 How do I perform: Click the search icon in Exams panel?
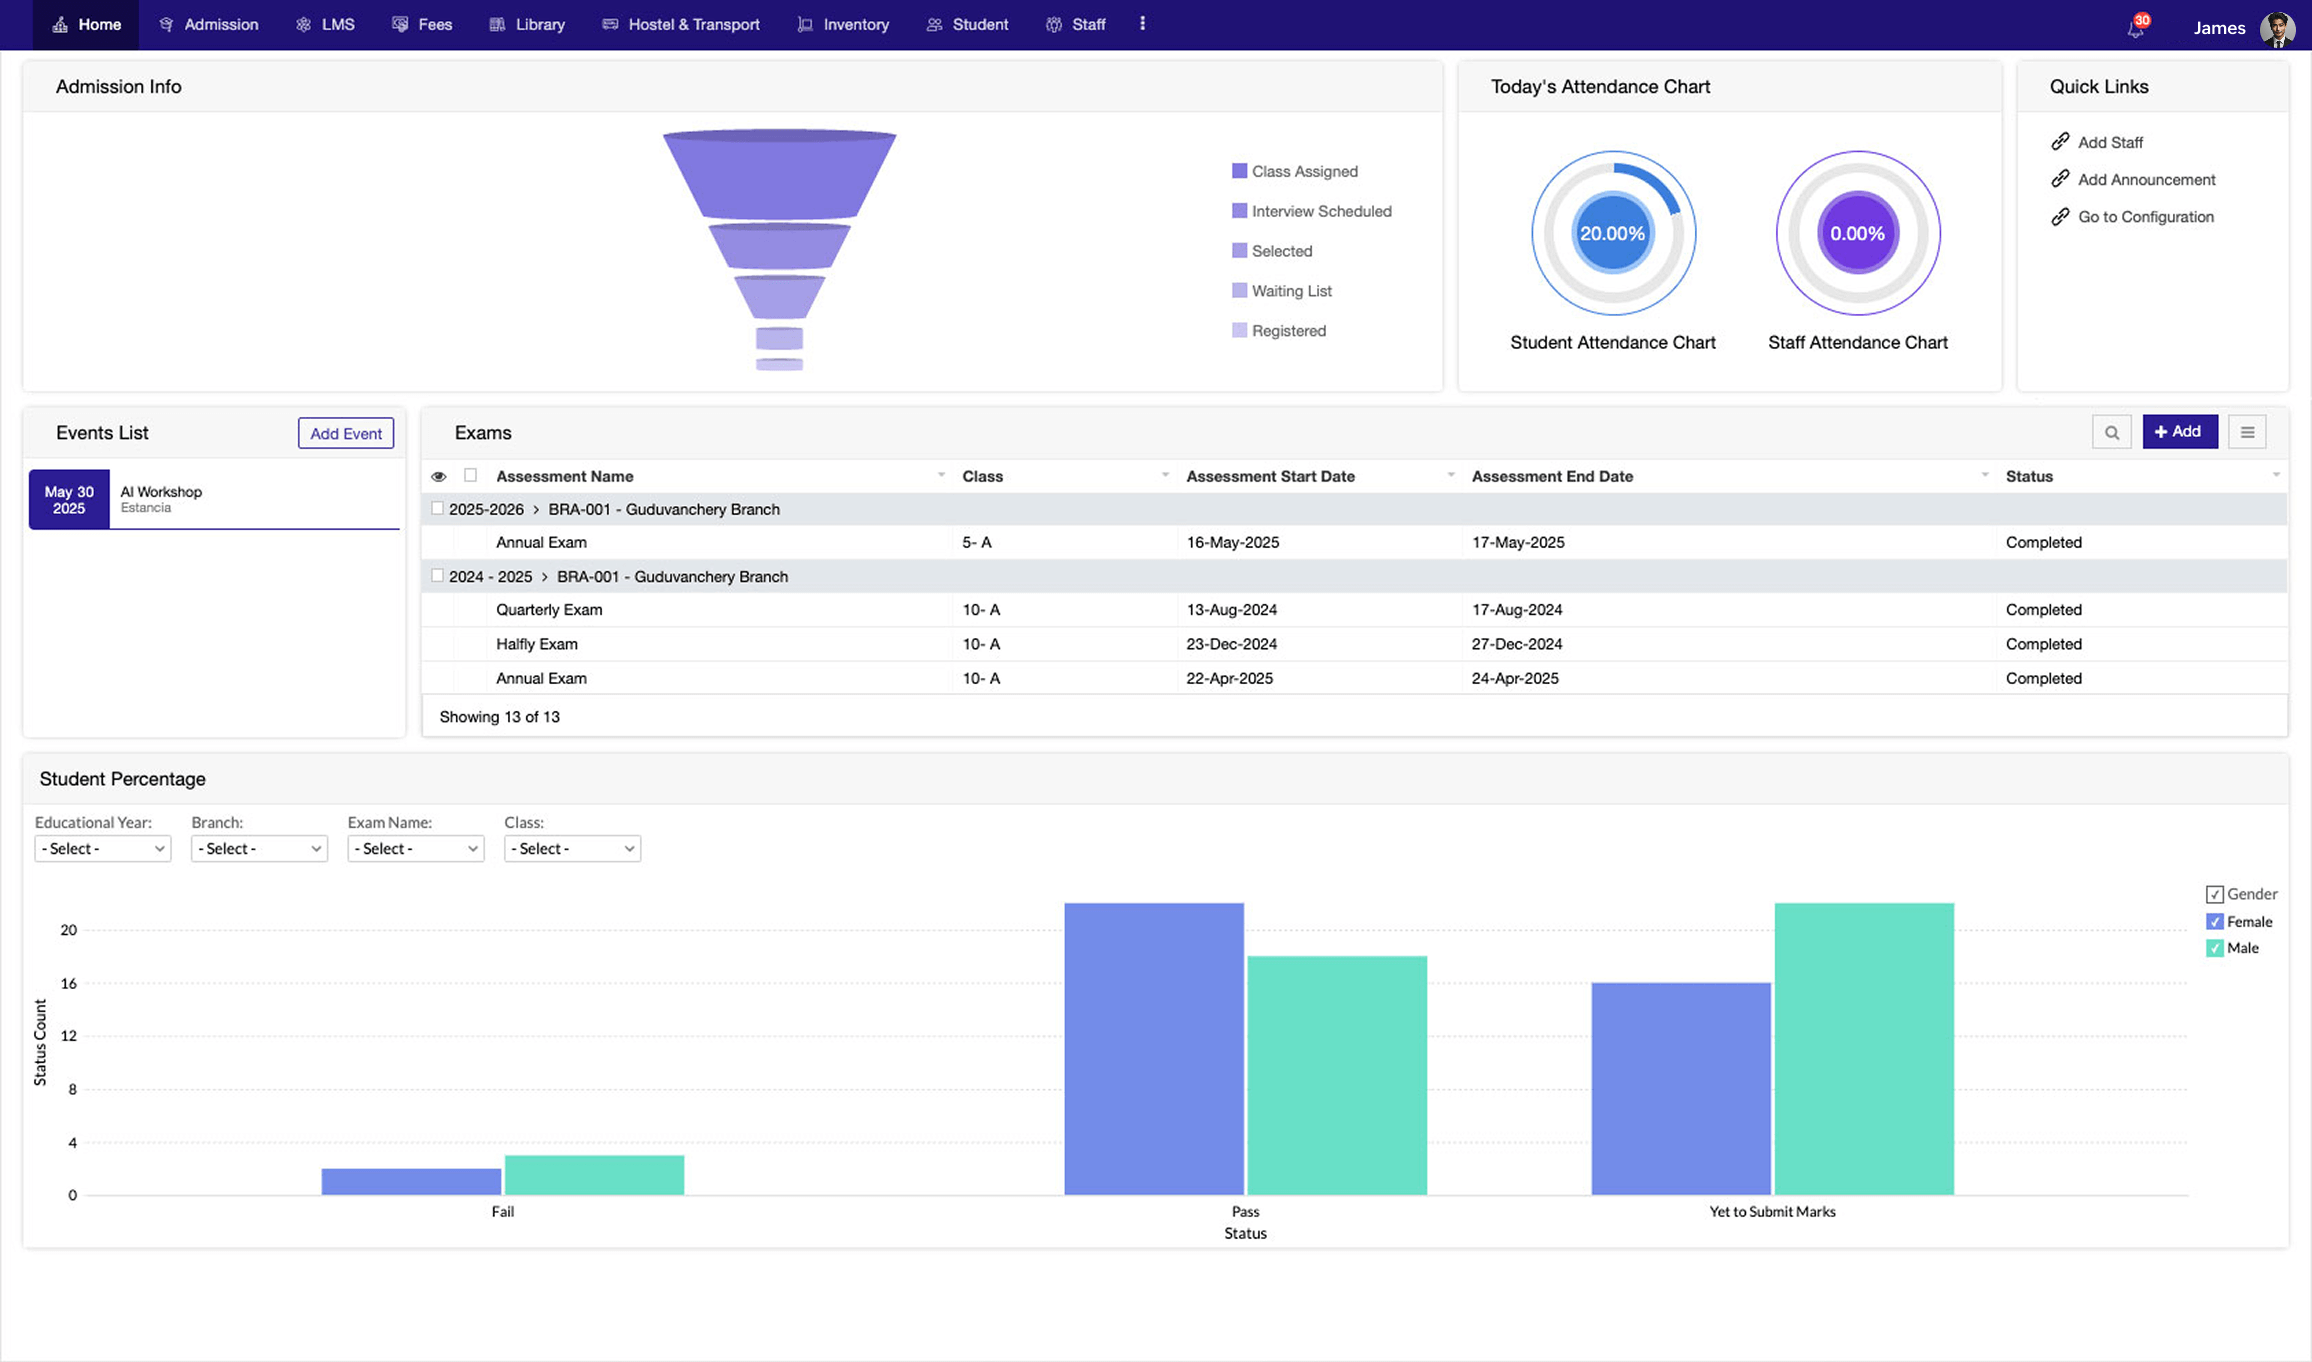[x=2112, y=431]
